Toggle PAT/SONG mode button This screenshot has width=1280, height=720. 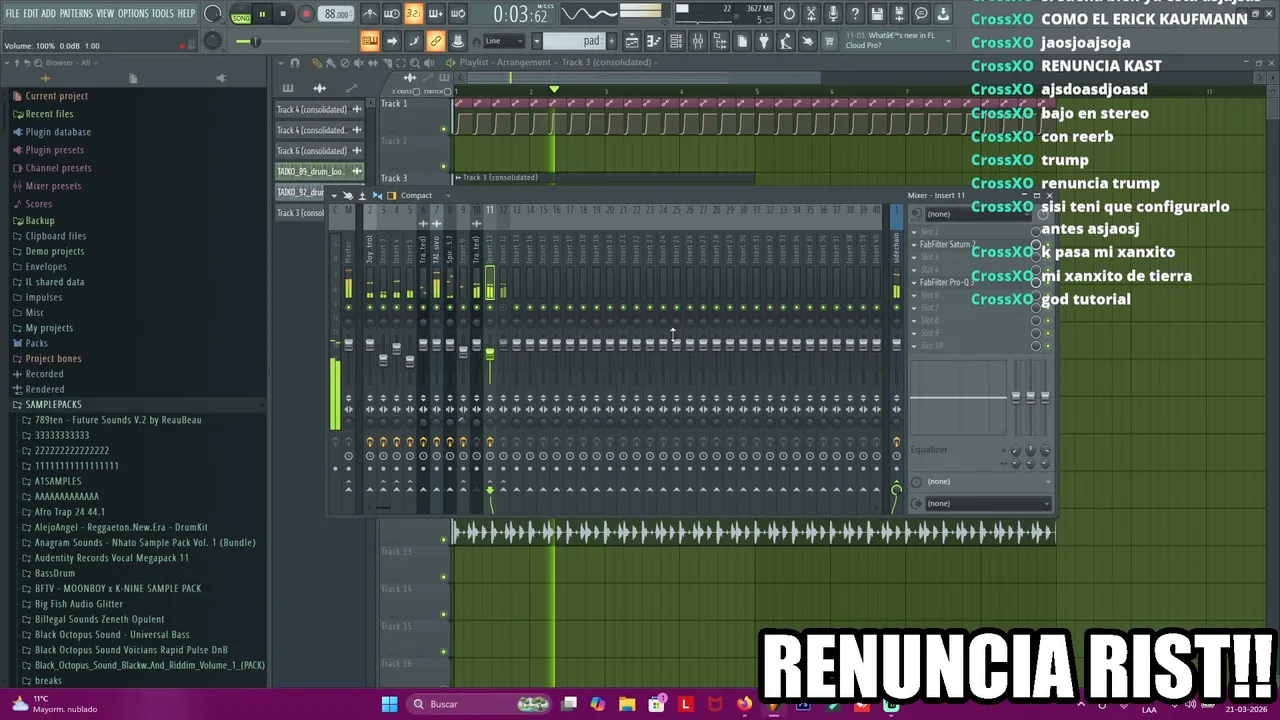point(241,14)
